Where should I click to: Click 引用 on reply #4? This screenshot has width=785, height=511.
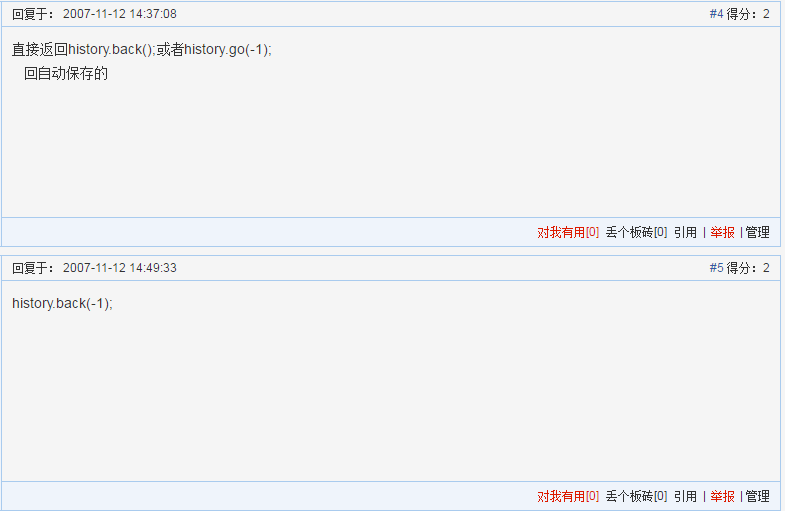[x=685, y=232]
